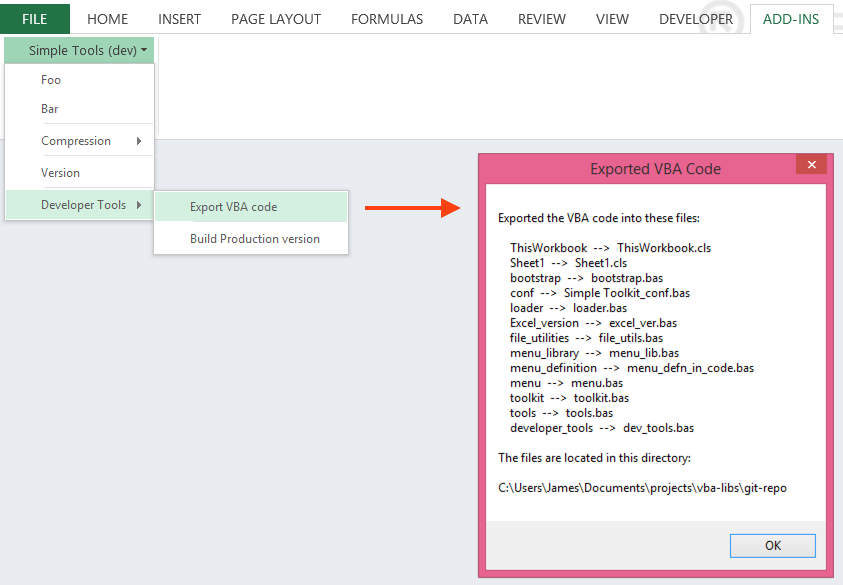Open the VIEW tab

(x=612, y=18)
